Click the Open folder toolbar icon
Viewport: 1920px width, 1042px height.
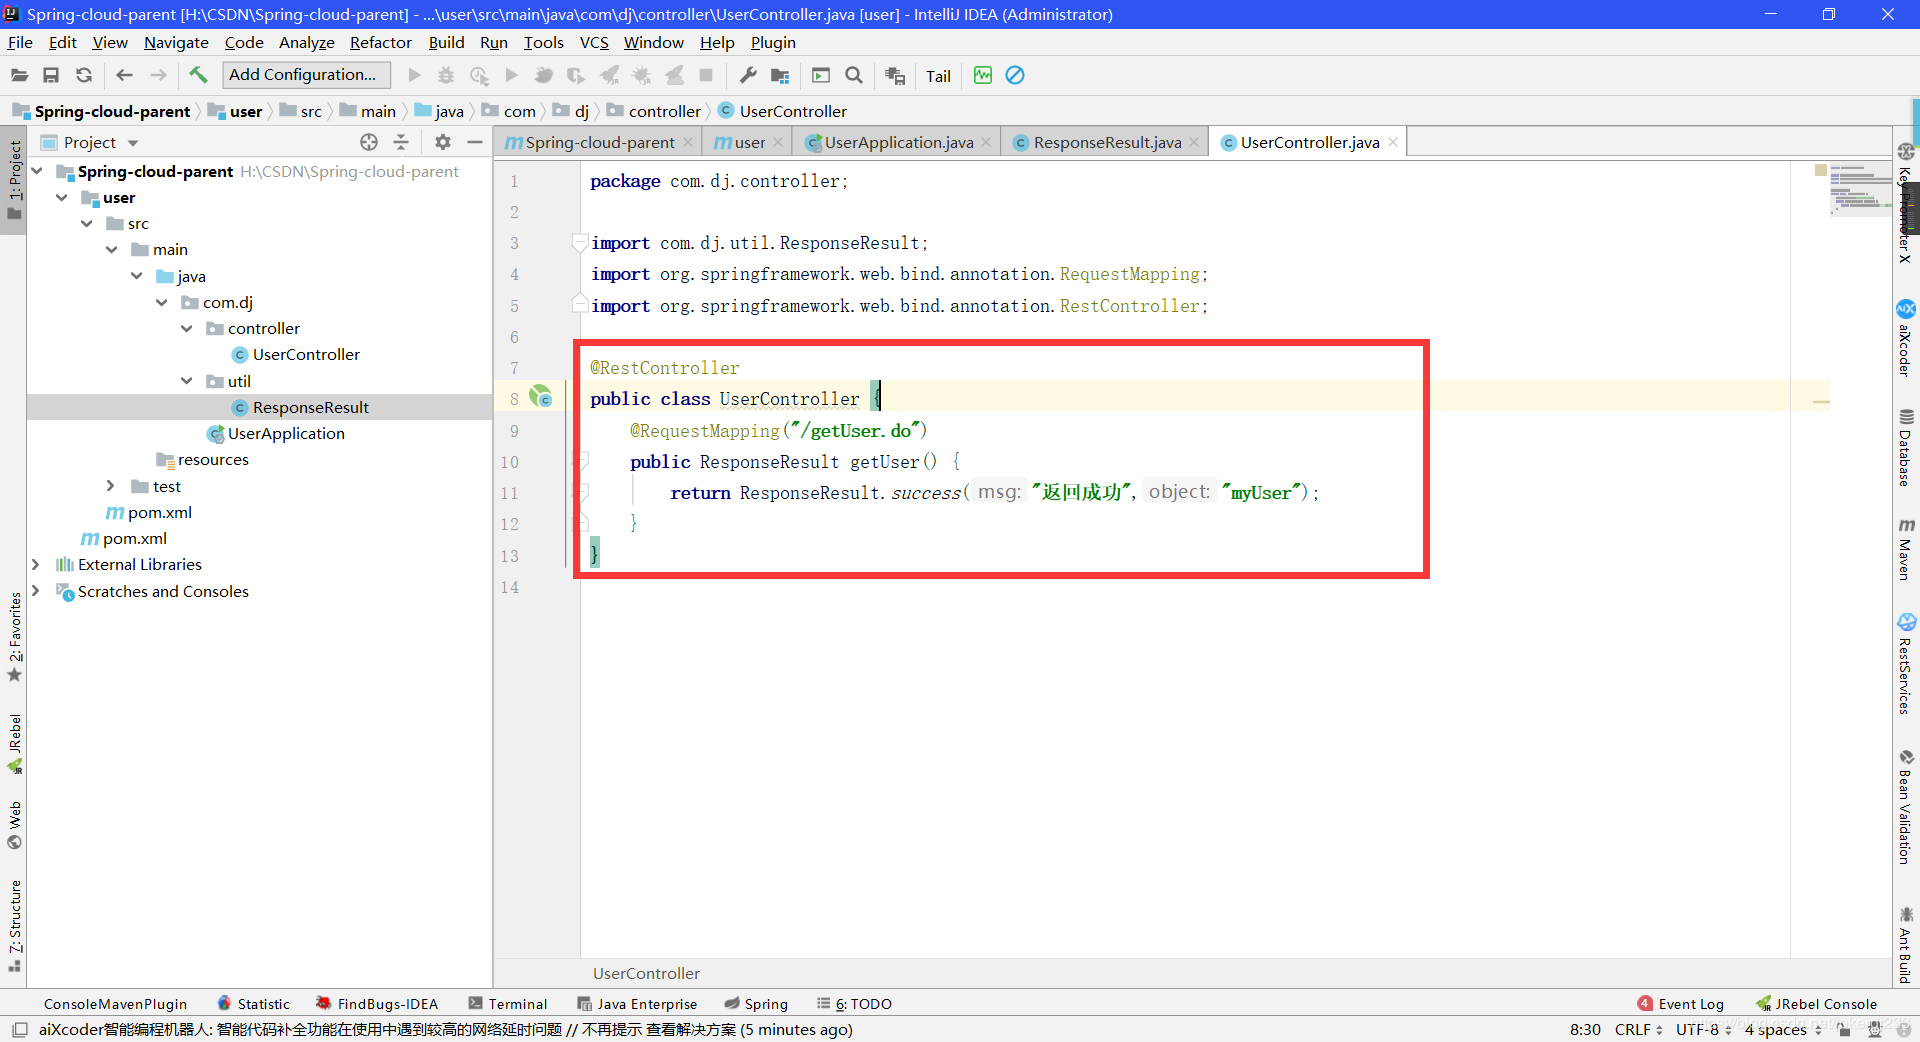(20, 75)
